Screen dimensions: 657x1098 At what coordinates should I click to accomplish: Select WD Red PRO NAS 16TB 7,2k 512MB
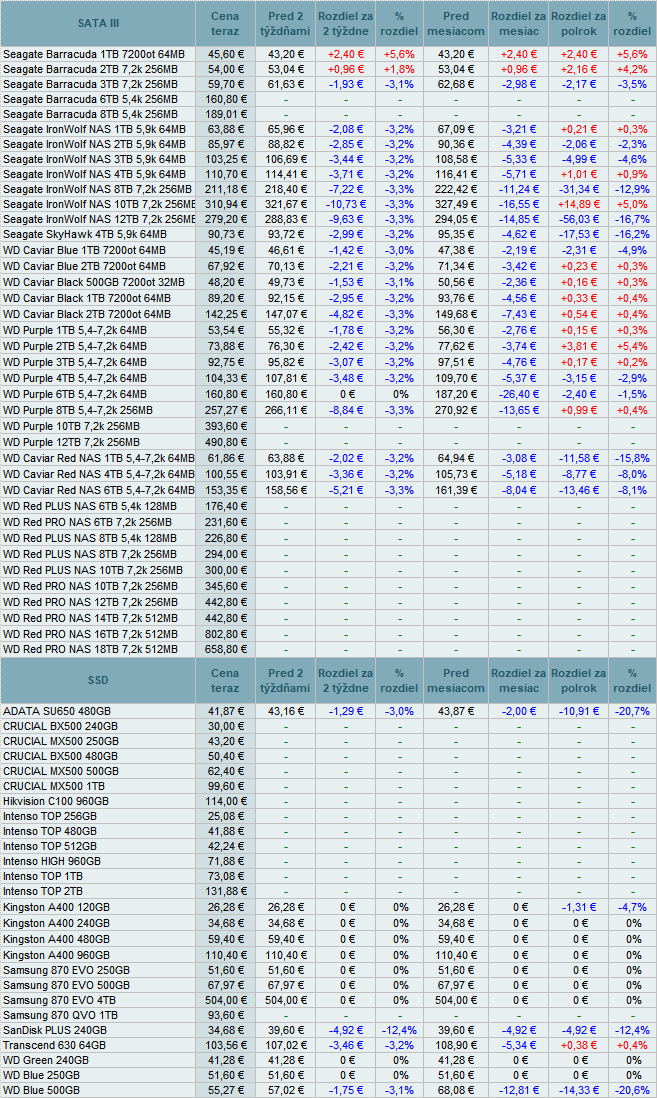90,634
